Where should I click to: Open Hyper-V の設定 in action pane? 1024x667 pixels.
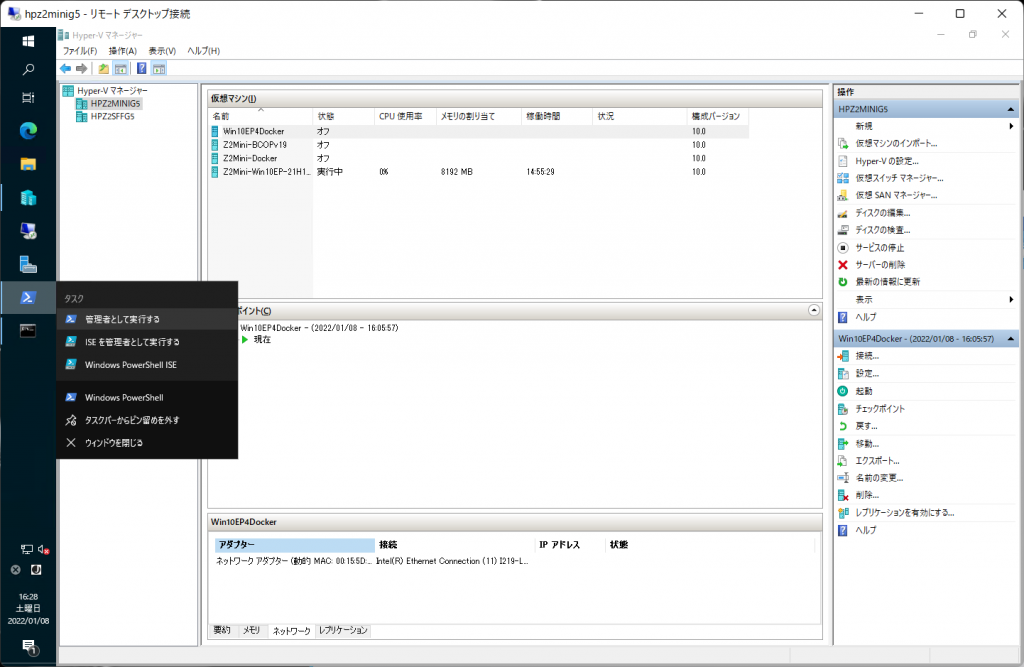887,161
